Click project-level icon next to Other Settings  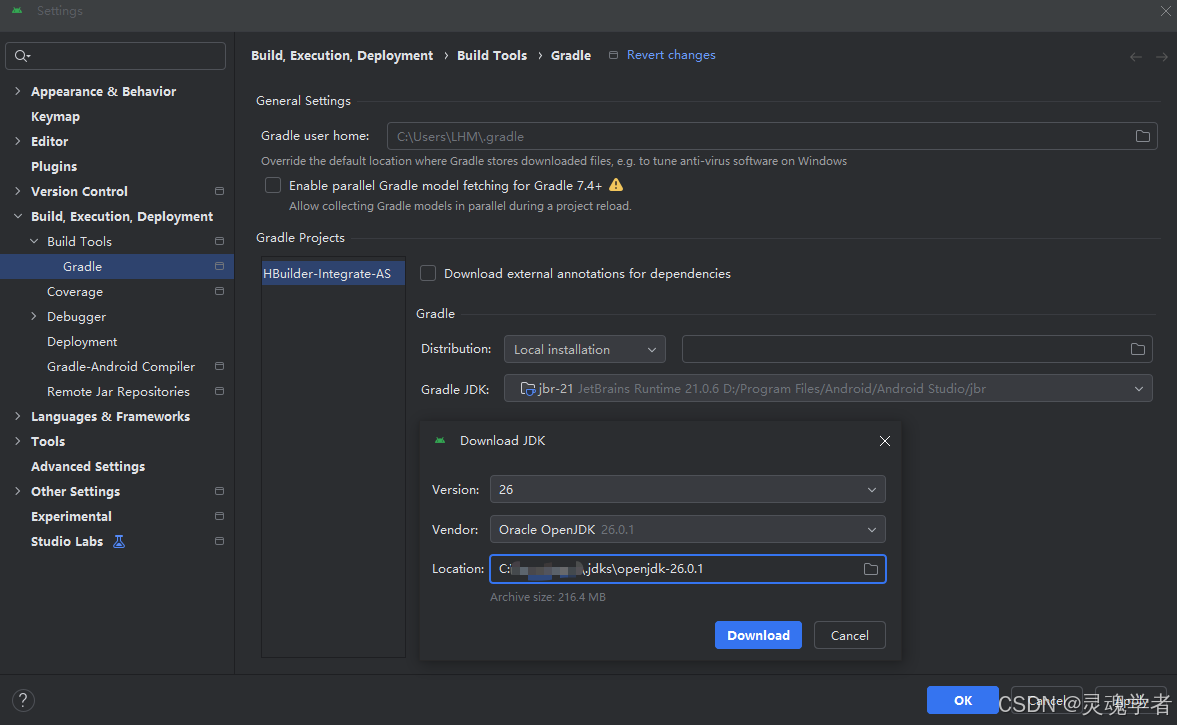[219, 491]
